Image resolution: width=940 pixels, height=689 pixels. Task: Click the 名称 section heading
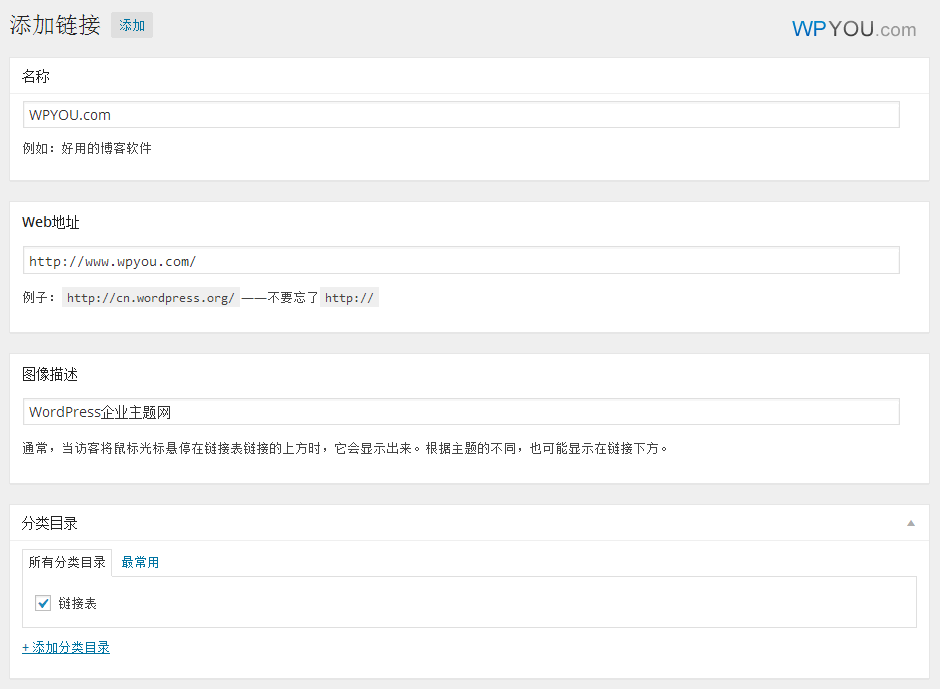click(x=36, y=76)
